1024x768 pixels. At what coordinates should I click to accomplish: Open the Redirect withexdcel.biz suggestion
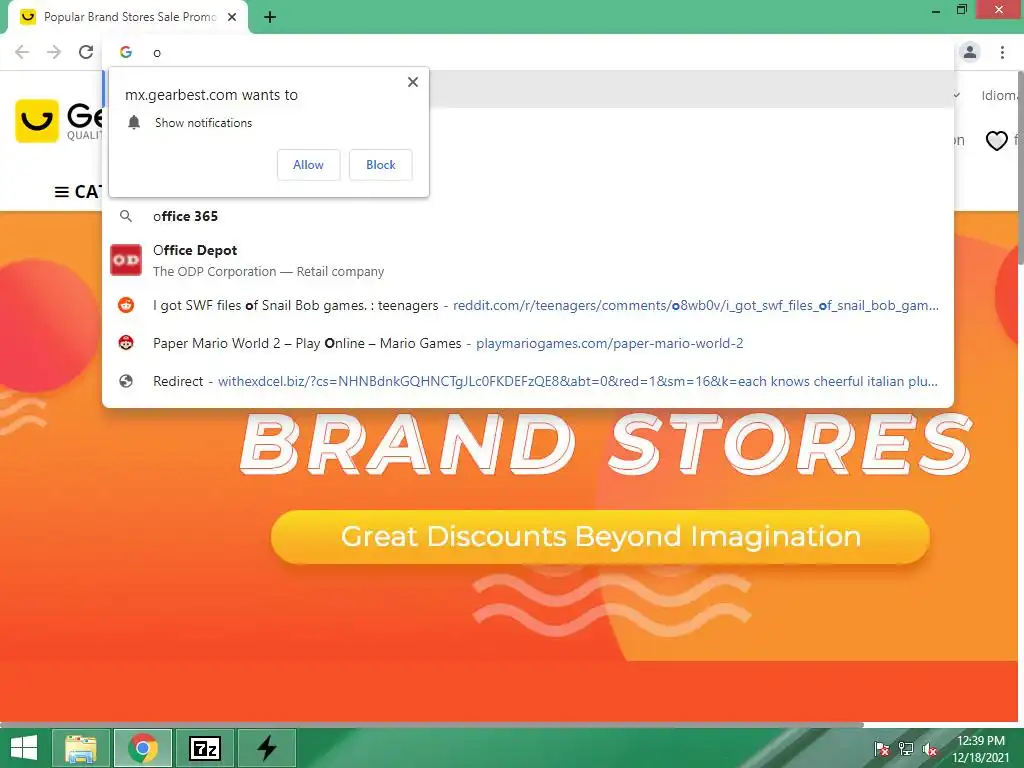pos(528,381)
